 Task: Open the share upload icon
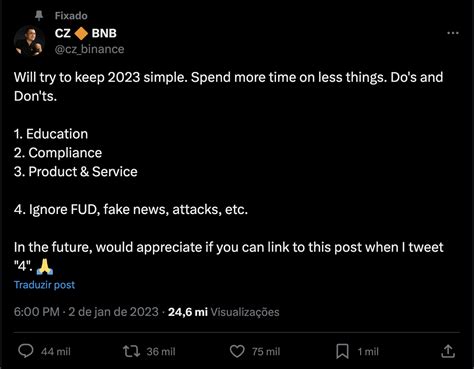[x=448, y=351]
